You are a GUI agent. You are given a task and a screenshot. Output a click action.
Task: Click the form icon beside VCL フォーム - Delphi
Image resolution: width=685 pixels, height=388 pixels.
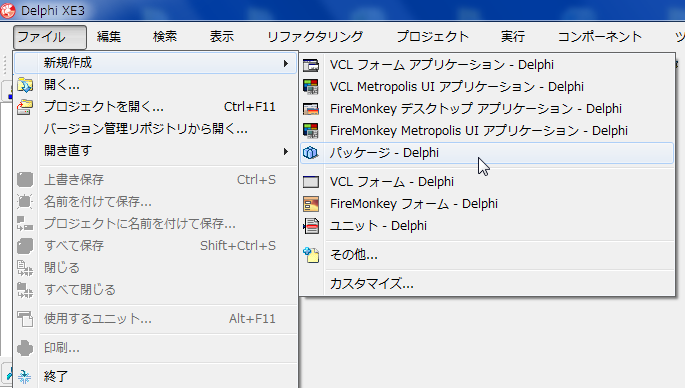(x=311, y=181)
